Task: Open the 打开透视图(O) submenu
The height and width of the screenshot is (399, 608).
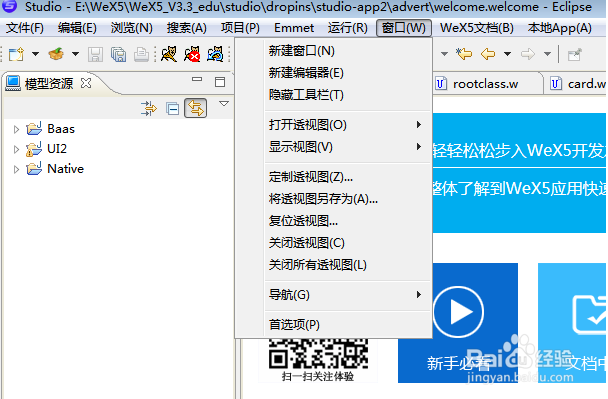Action: [x=333, y=125]
